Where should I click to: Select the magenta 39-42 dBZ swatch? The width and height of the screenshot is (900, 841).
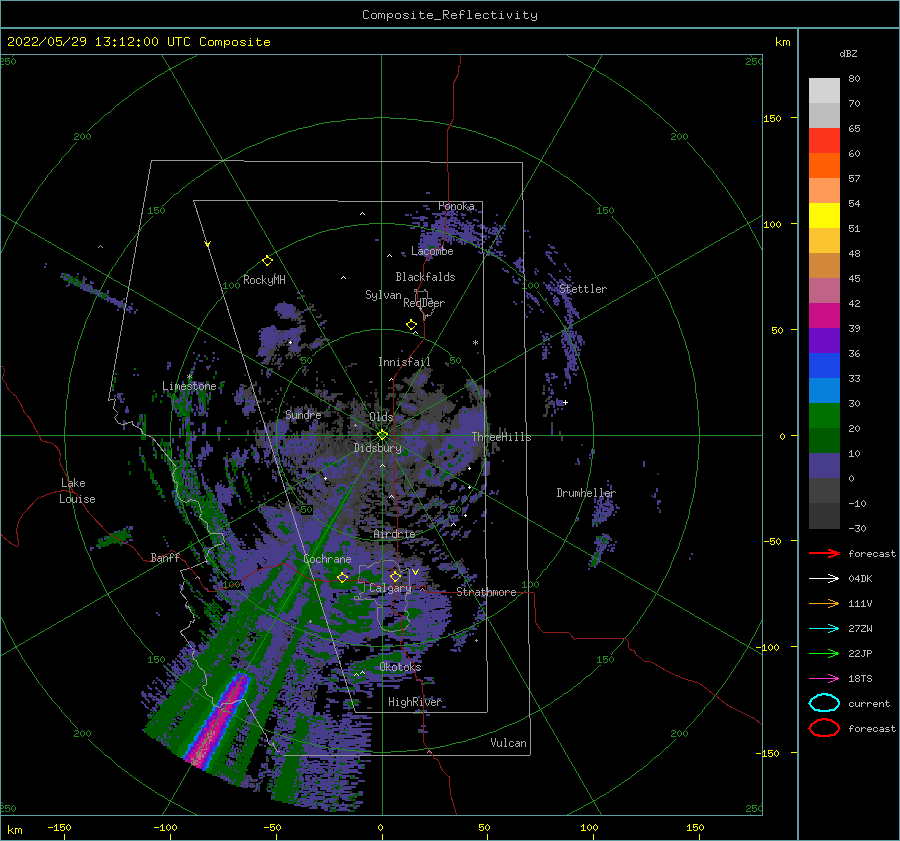(x=824, y=316)
